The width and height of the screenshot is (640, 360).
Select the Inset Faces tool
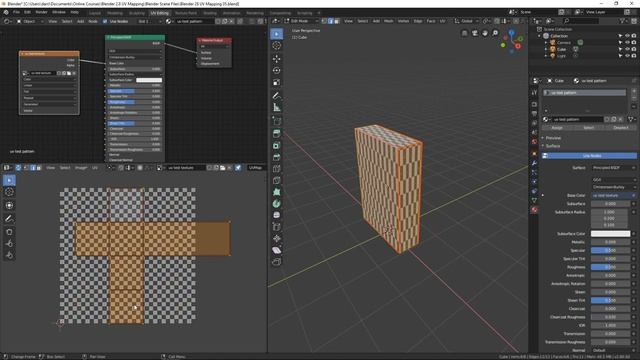coord(276,145)
